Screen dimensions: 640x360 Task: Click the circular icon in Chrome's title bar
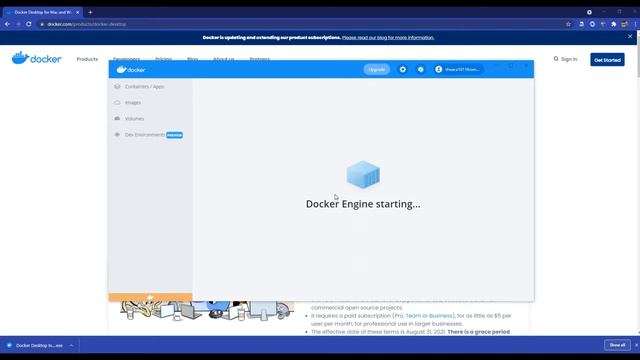coord(589,12)
